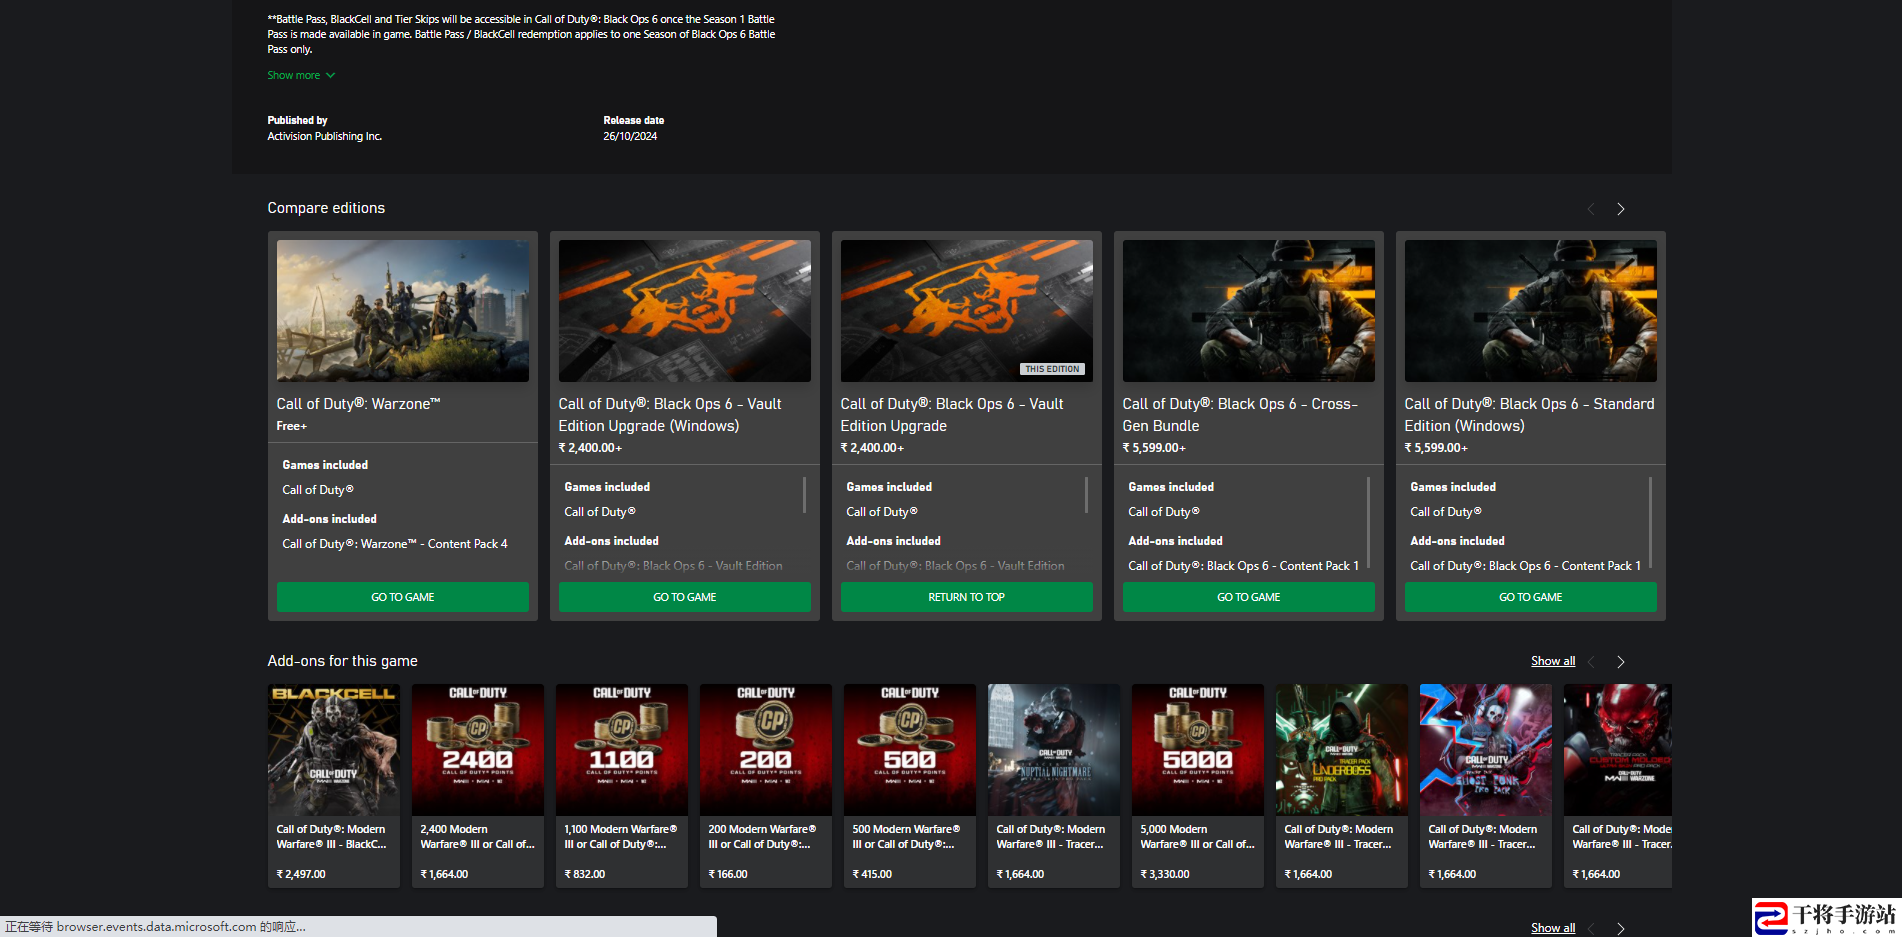Click GO TO GAME for Cross-Gen Bundle
The width and height of the screenshot is (1902, 937).
[x=1249, y=597]
